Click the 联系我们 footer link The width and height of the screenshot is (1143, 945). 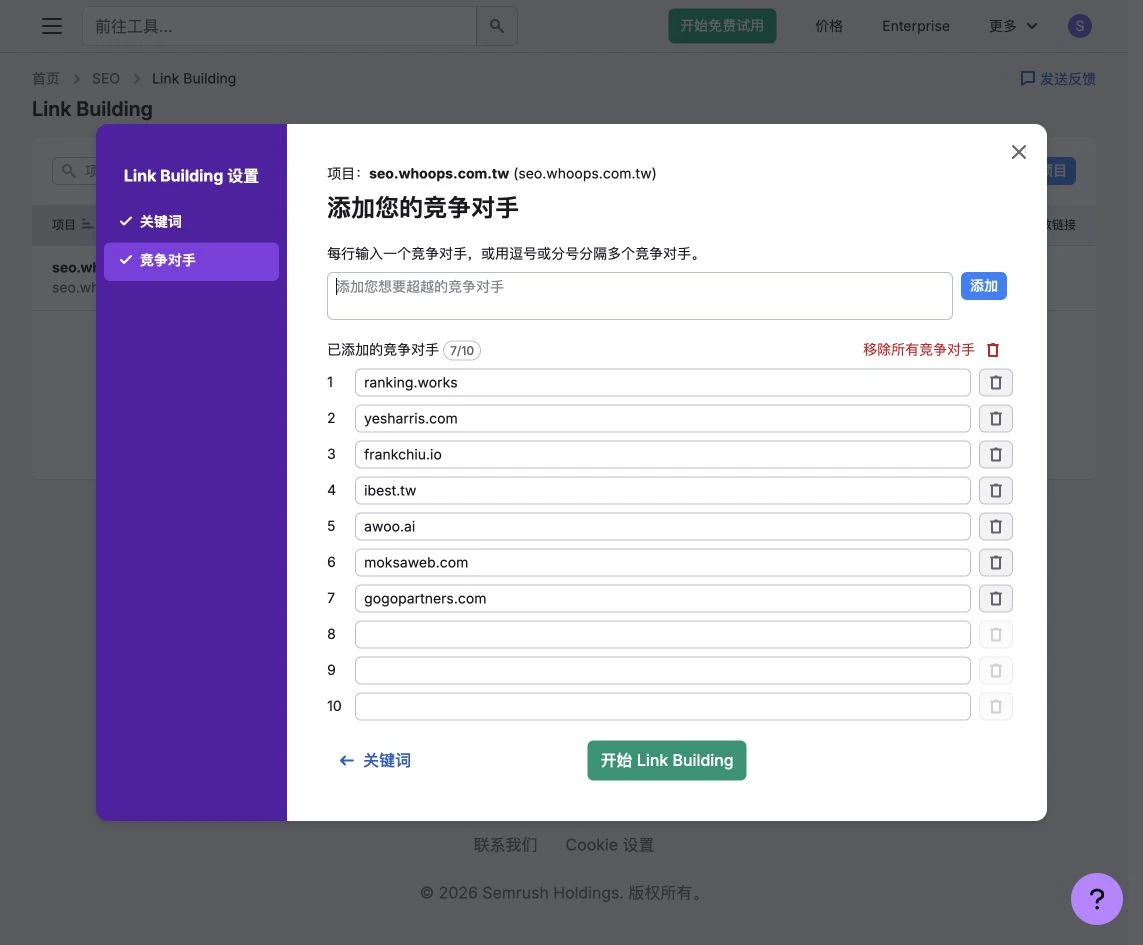pos(505,845)
